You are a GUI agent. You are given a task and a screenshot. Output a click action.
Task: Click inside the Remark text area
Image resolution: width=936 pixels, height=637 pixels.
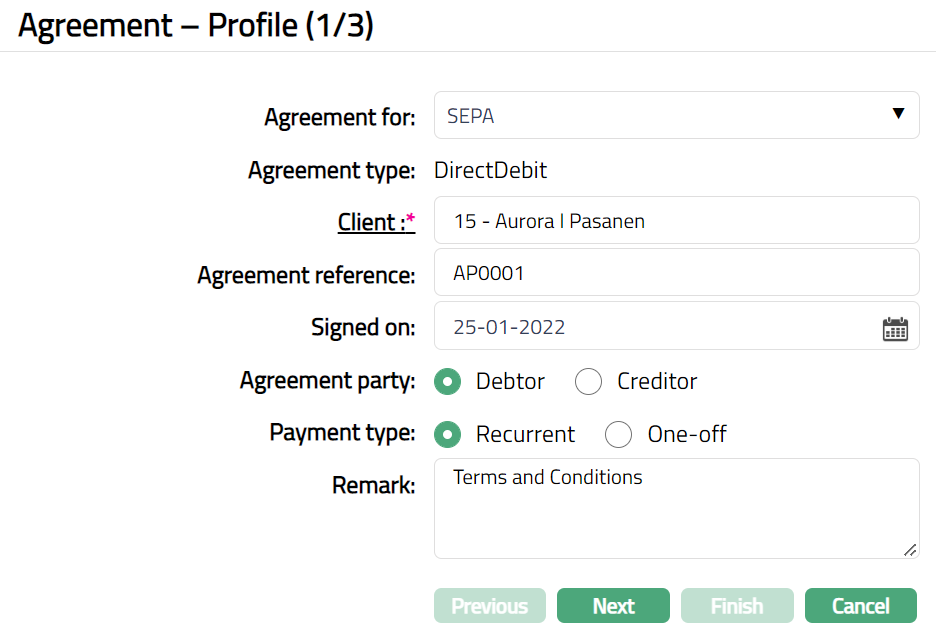coord(676,508)
